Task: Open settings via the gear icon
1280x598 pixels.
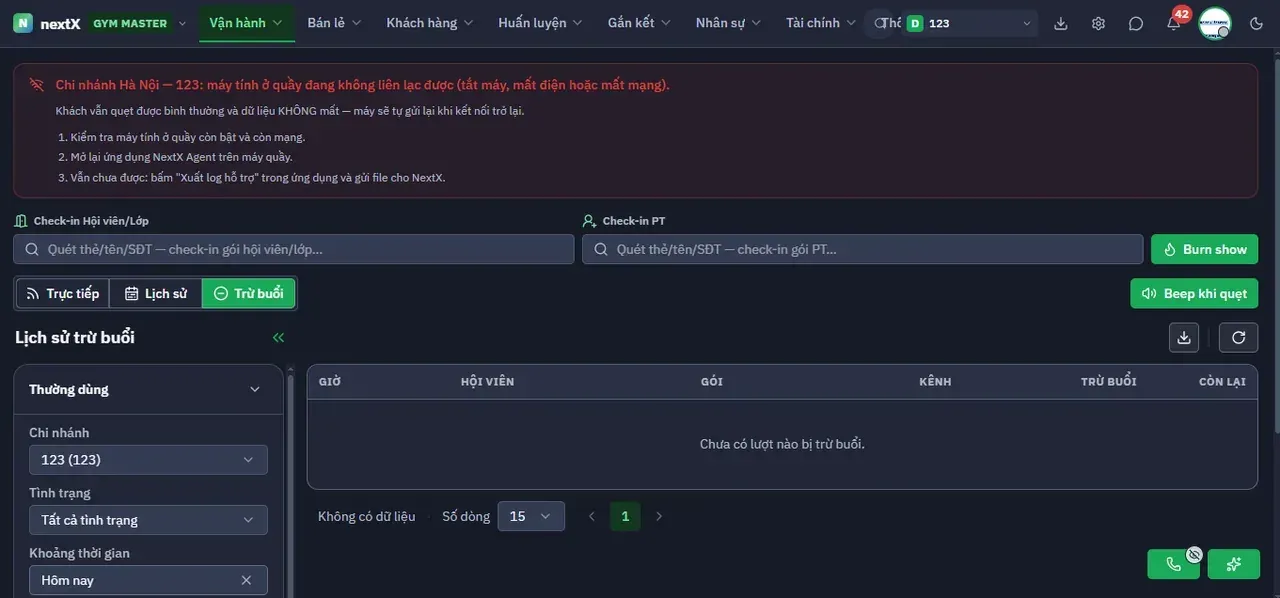Action: pos(1098,23)
